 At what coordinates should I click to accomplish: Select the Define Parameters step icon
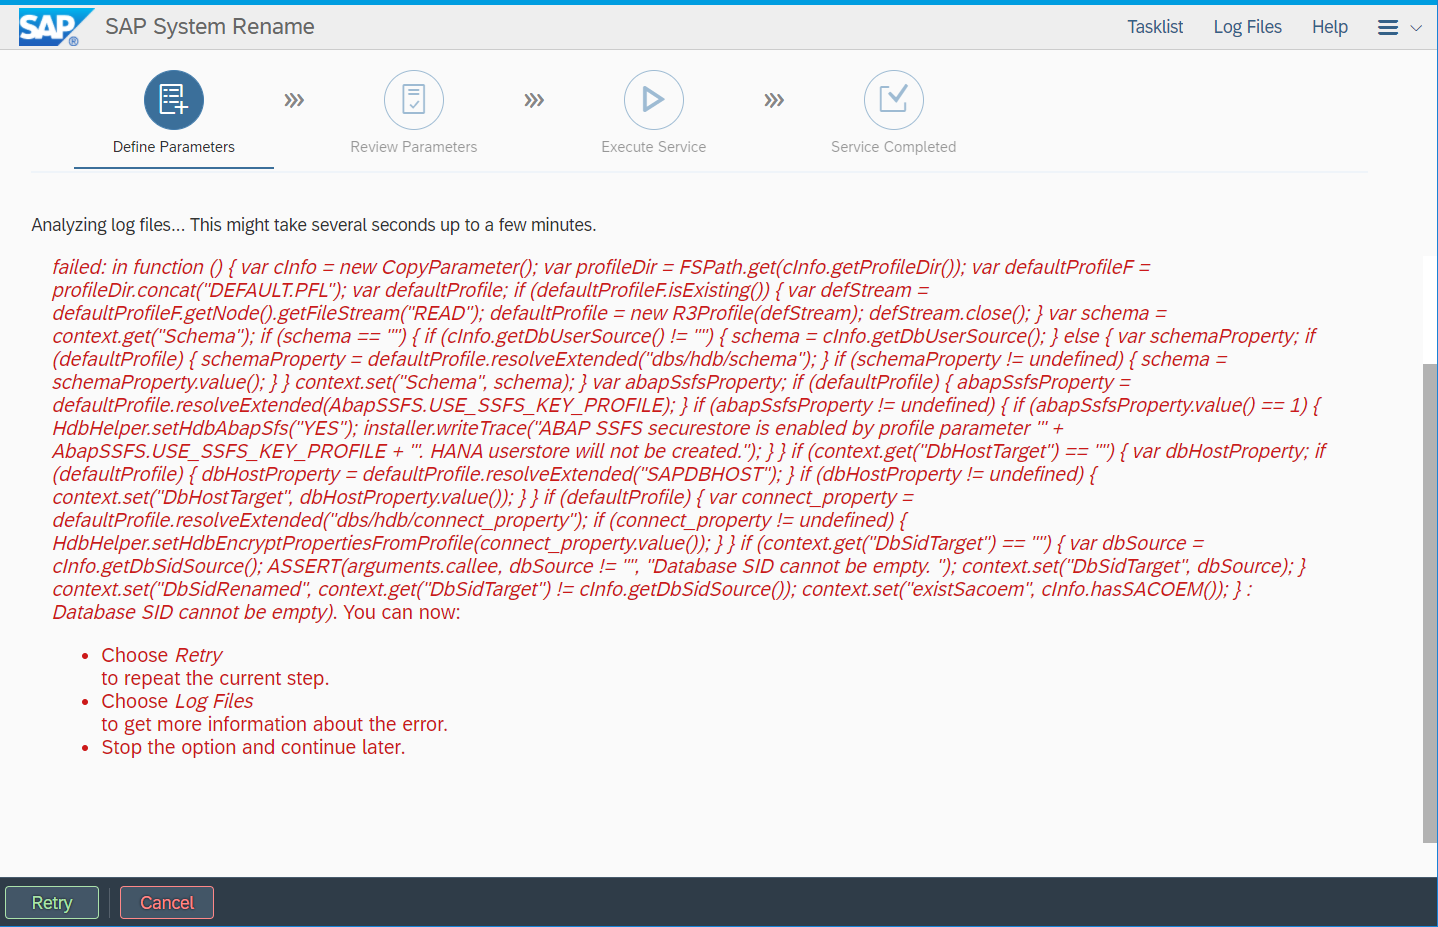click(174, 100)
